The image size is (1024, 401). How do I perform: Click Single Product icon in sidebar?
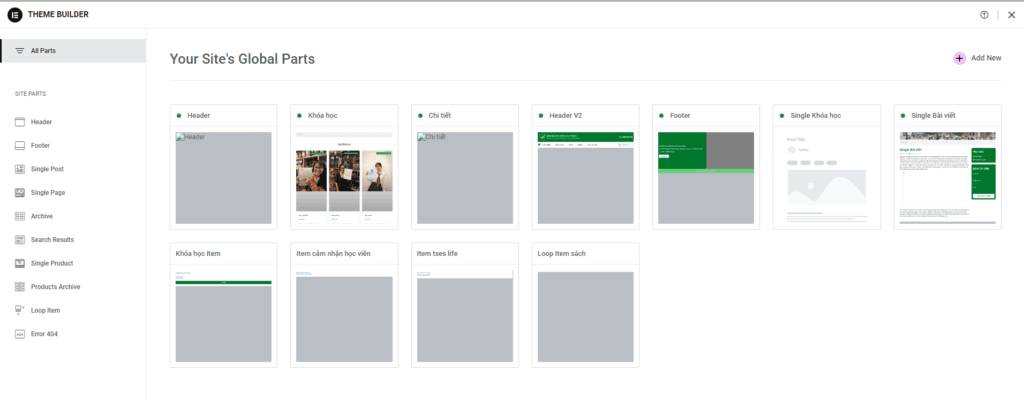[20, 263]
